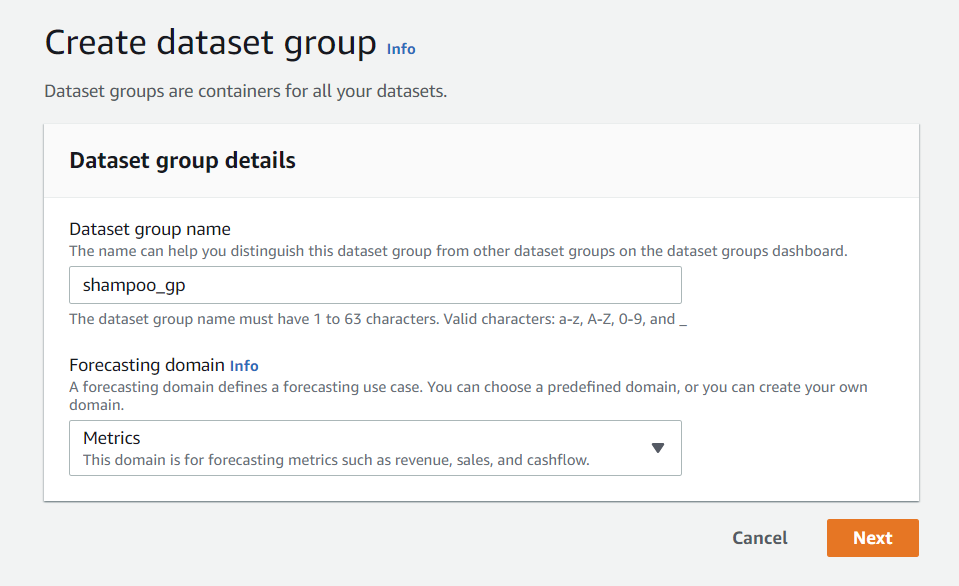The height and width of the screenshot is (586, 959).
Task: Click the "Create dataset group" page heading
Action: click(210, 44)
